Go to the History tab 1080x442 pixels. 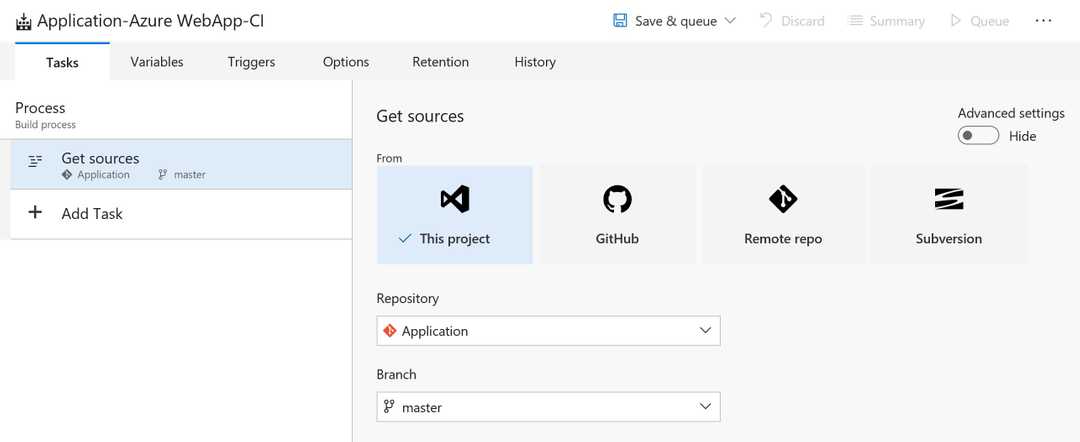click(x=535, y=62)
